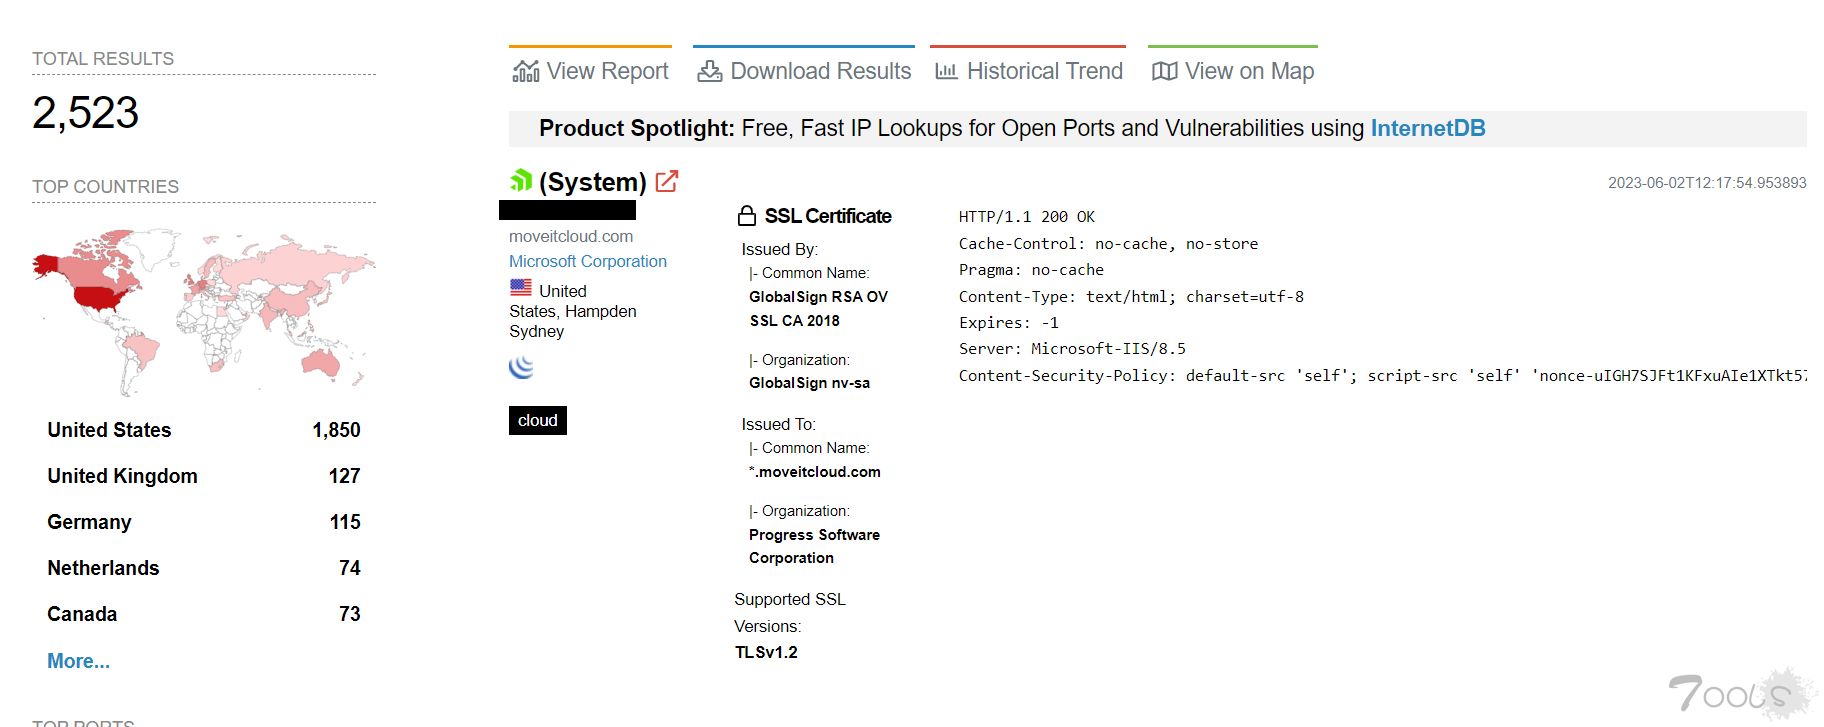The height and width of the screenshot is (727, 1824).
Task: Click the United States flag icon
Action: (x=521, y=288)
